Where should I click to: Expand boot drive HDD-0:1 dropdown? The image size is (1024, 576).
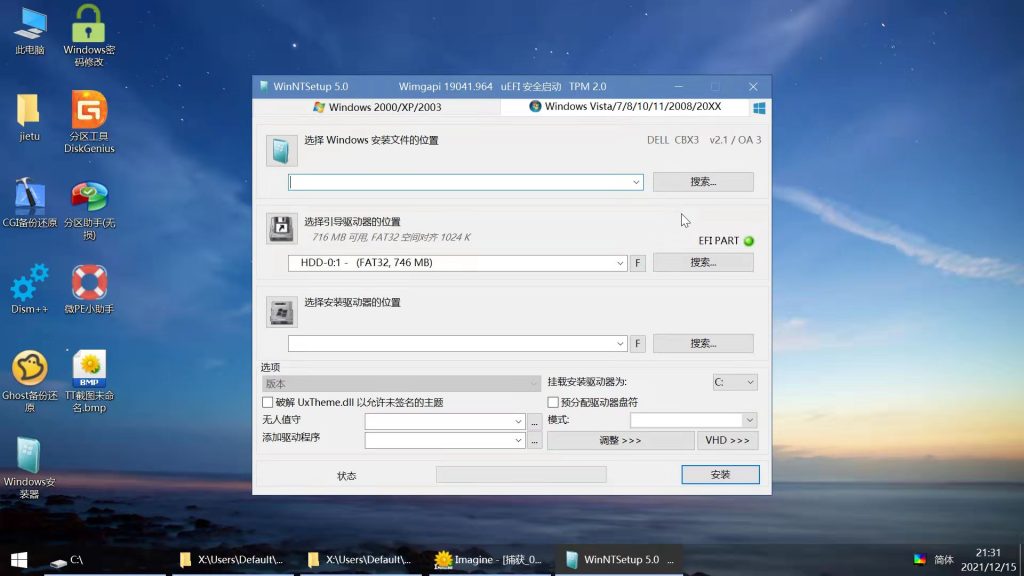pyautogui.click(x=620, y=263)
